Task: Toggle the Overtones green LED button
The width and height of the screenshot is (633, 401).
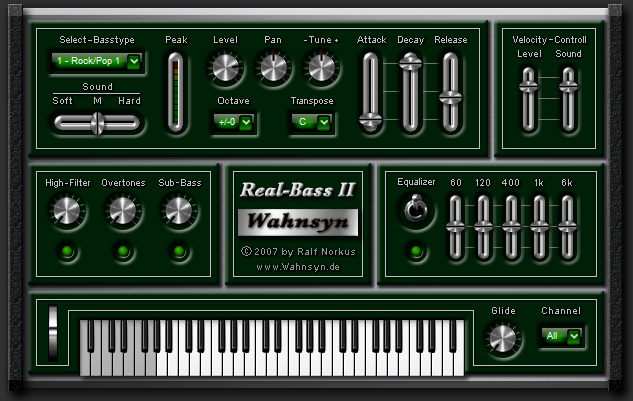Action: (x=123, y=252)
